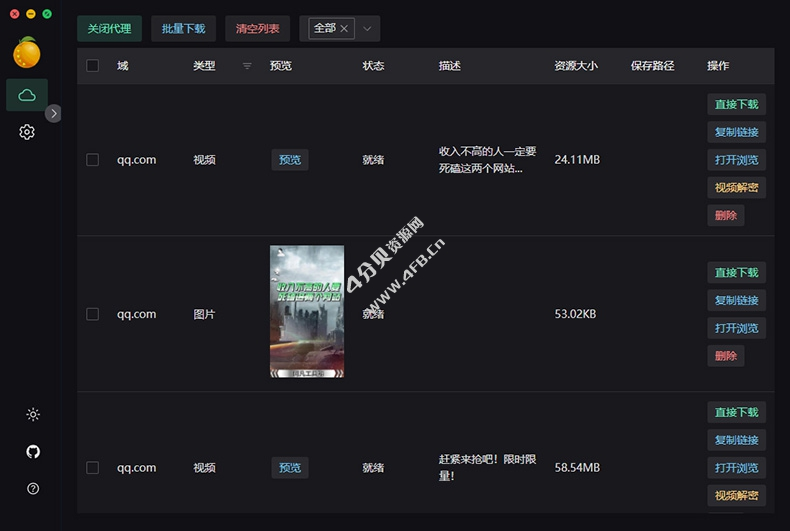This screenshot has height=531, width=790.
Task: Expand the sidebar with arrow toggle
Action: coord(54,113)
